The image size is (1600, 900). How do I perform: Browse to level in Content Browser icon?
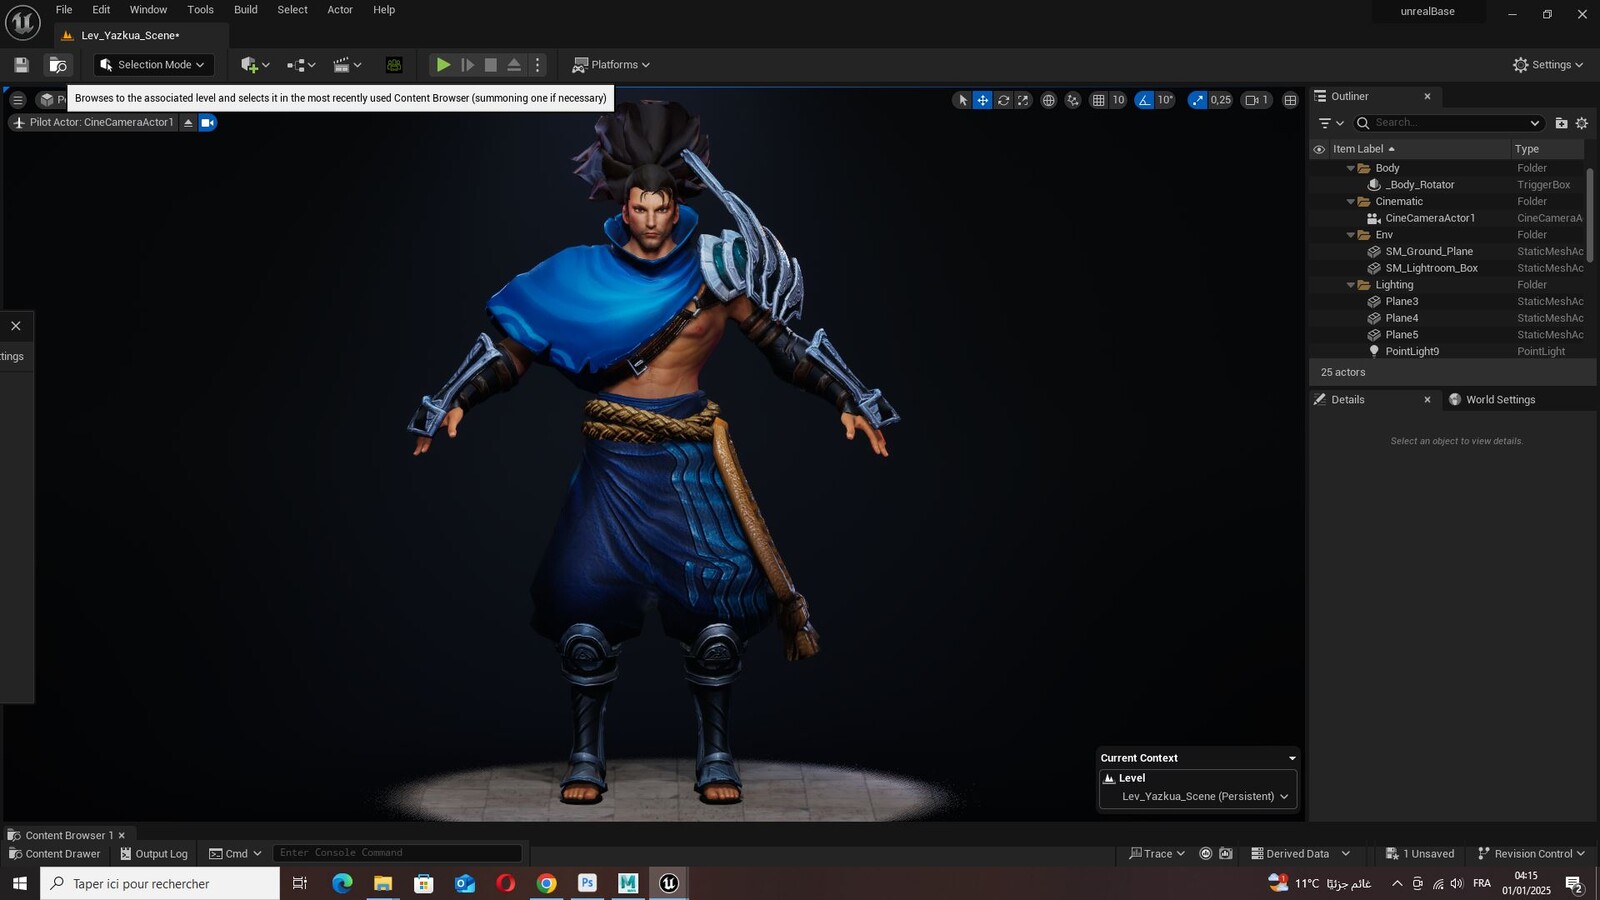pyautogui.click(x=58, y=65)
